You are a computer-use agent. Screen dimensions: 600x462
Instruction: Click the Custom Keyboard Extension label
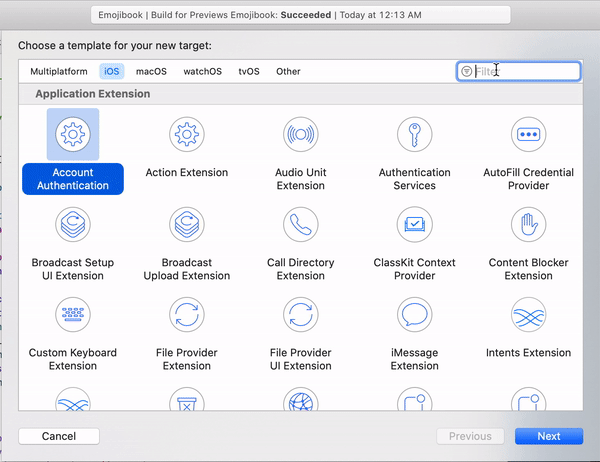pos(73,359)
